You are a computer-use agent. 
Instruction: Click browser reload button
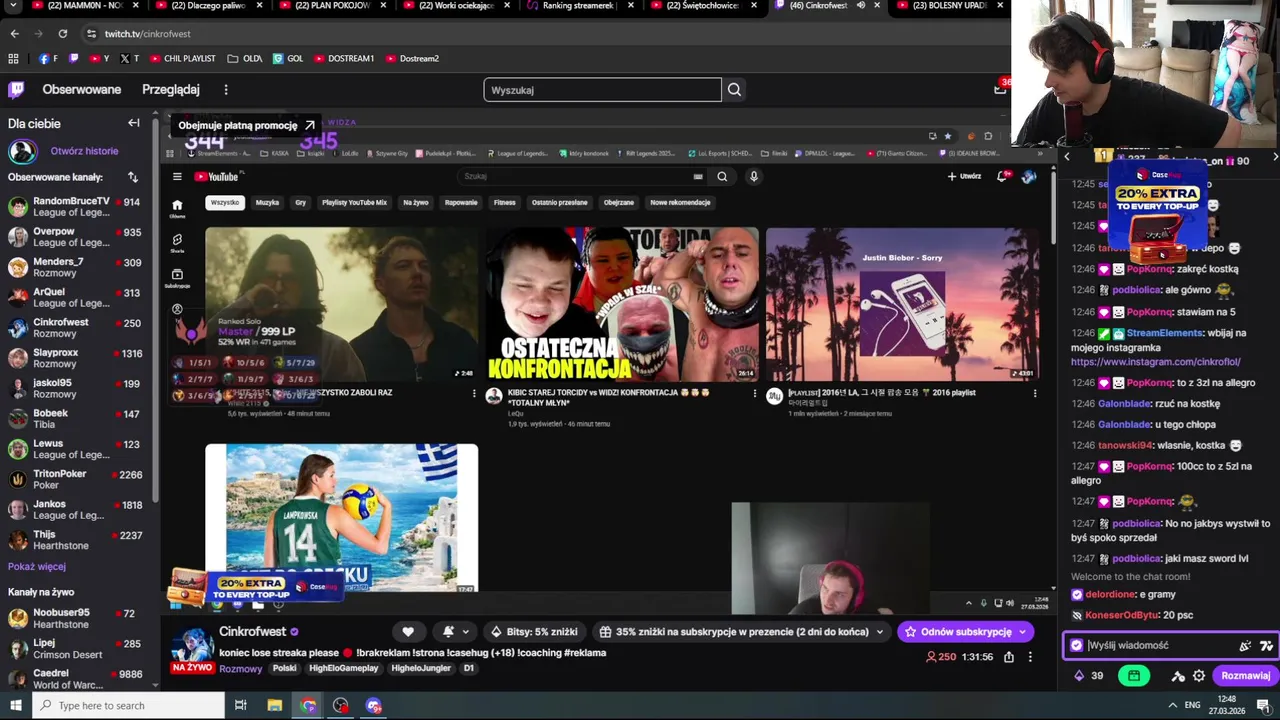(62, 33)
